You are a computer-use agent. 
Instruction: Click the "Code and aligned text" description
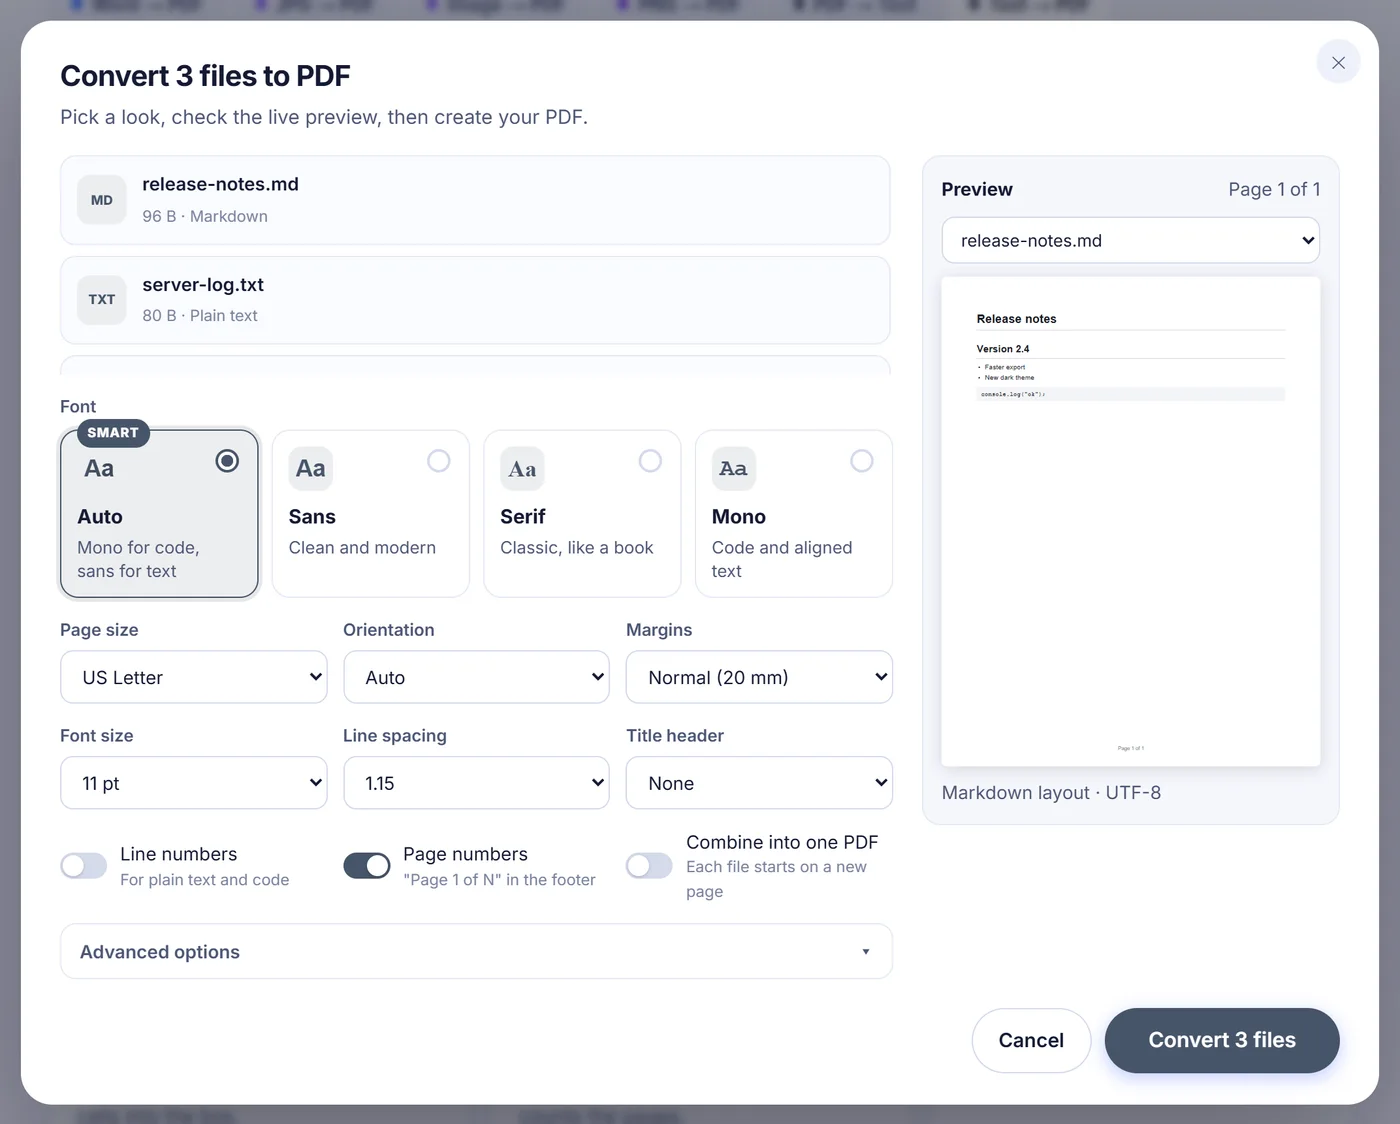click(782, 559)
